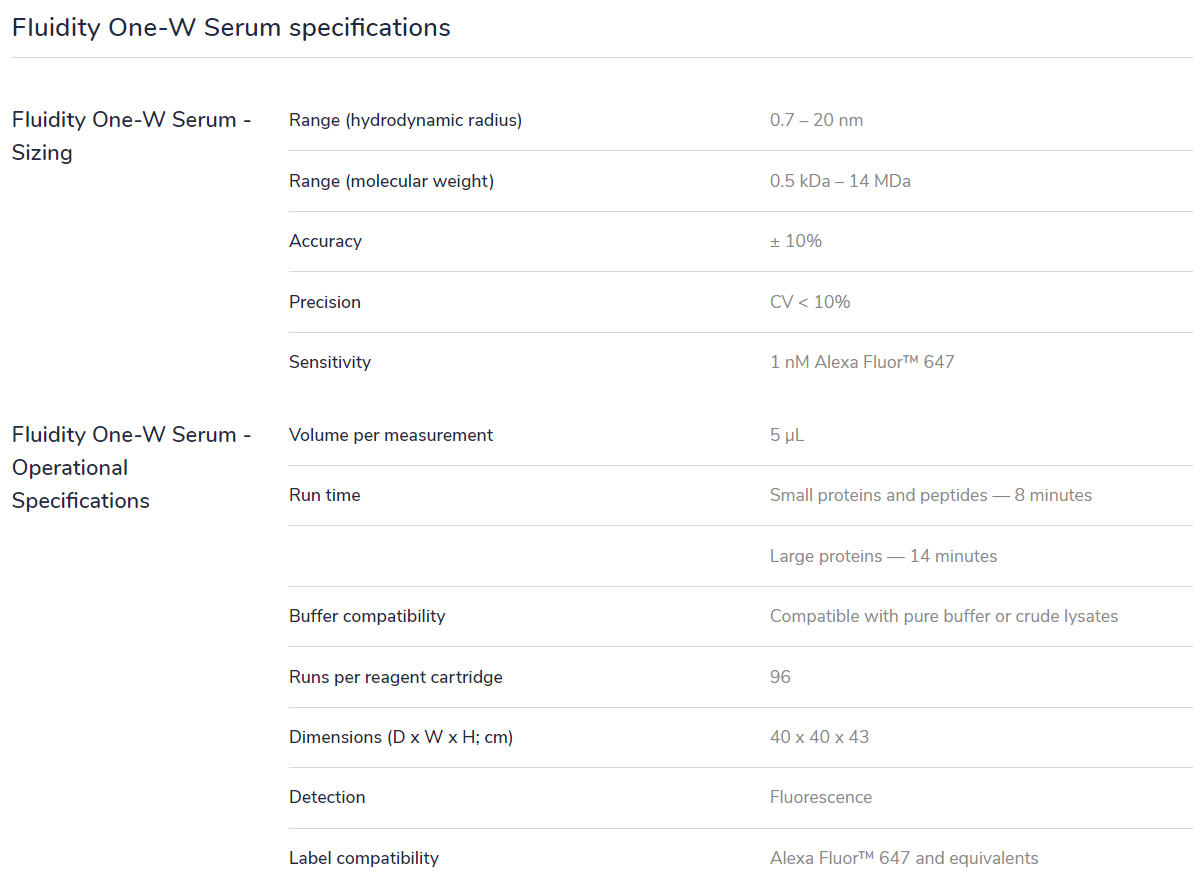Click the Buffer compatibility label
The image size is (1193, 888).
point(367,616)
